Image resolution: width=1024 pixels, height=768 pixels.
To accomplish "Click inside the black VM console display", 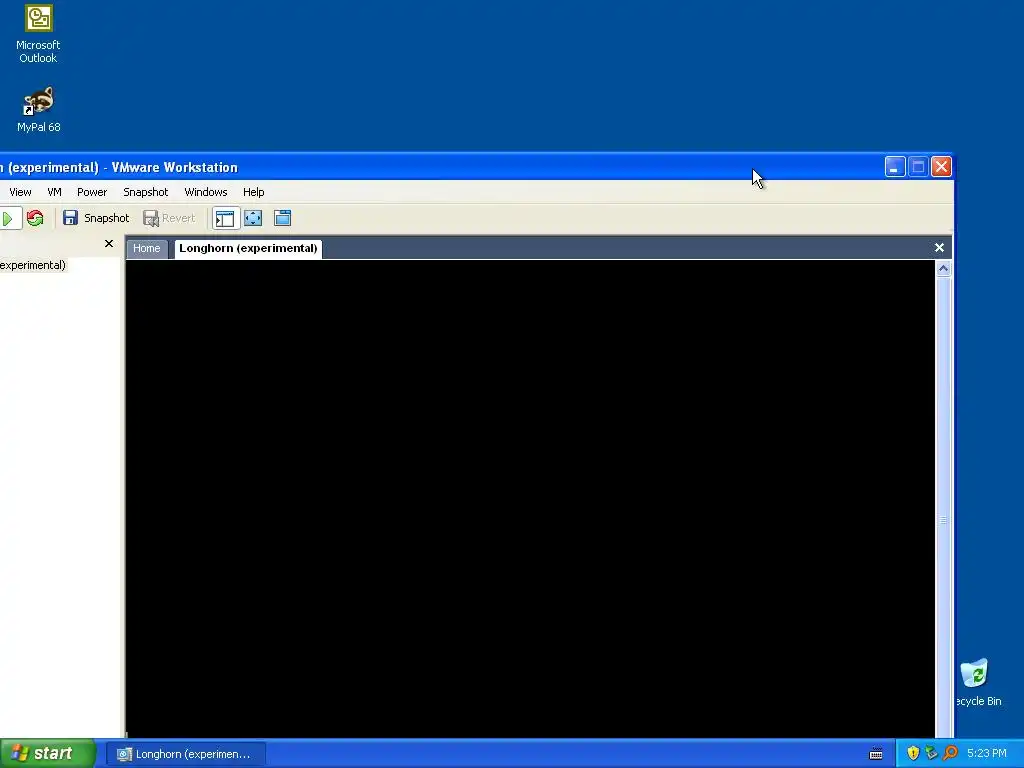I will [x=530, y=498].
